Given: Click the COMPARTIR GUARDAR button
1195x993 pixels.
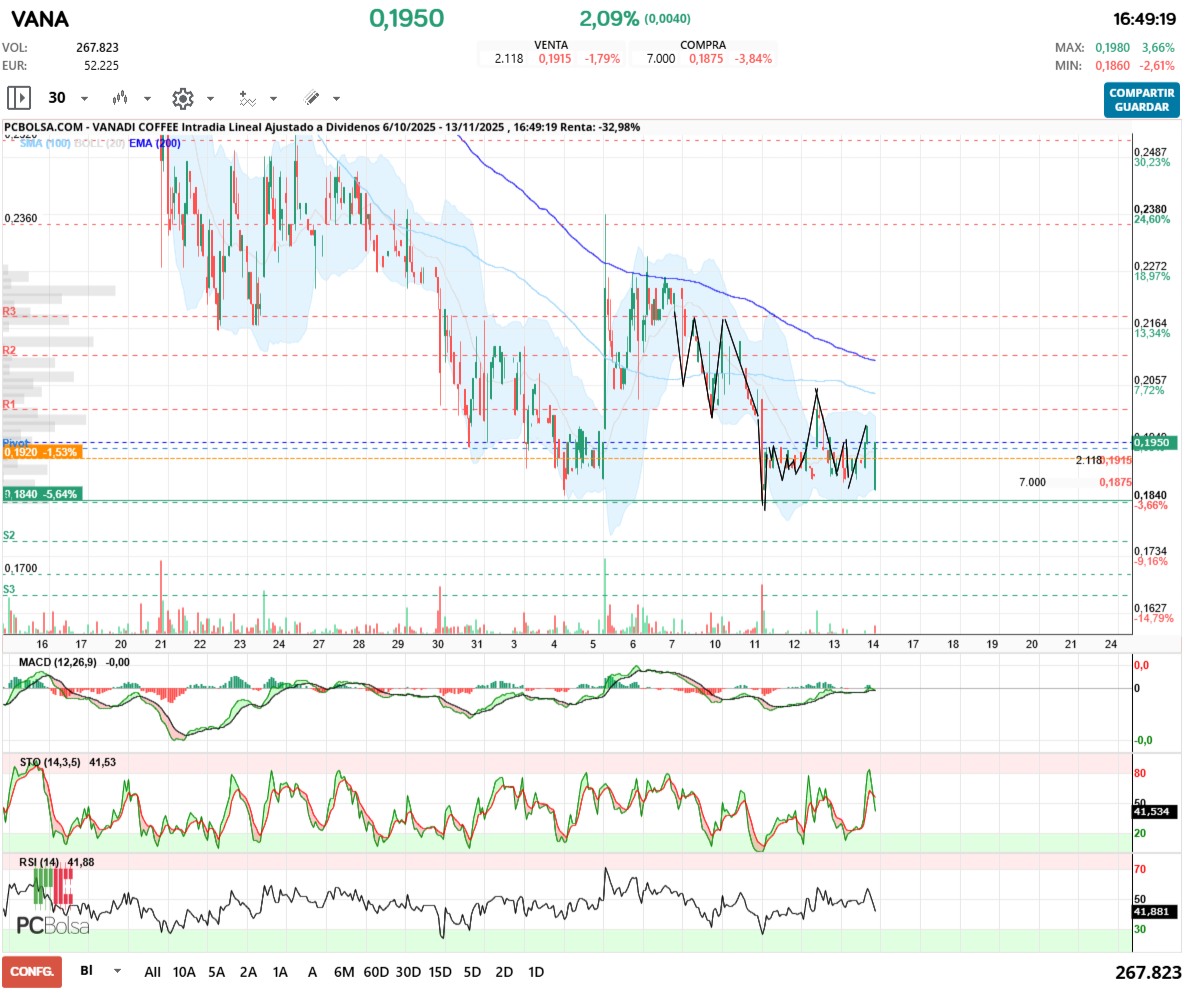Looking at the screenshot, I should point(1142,99).
